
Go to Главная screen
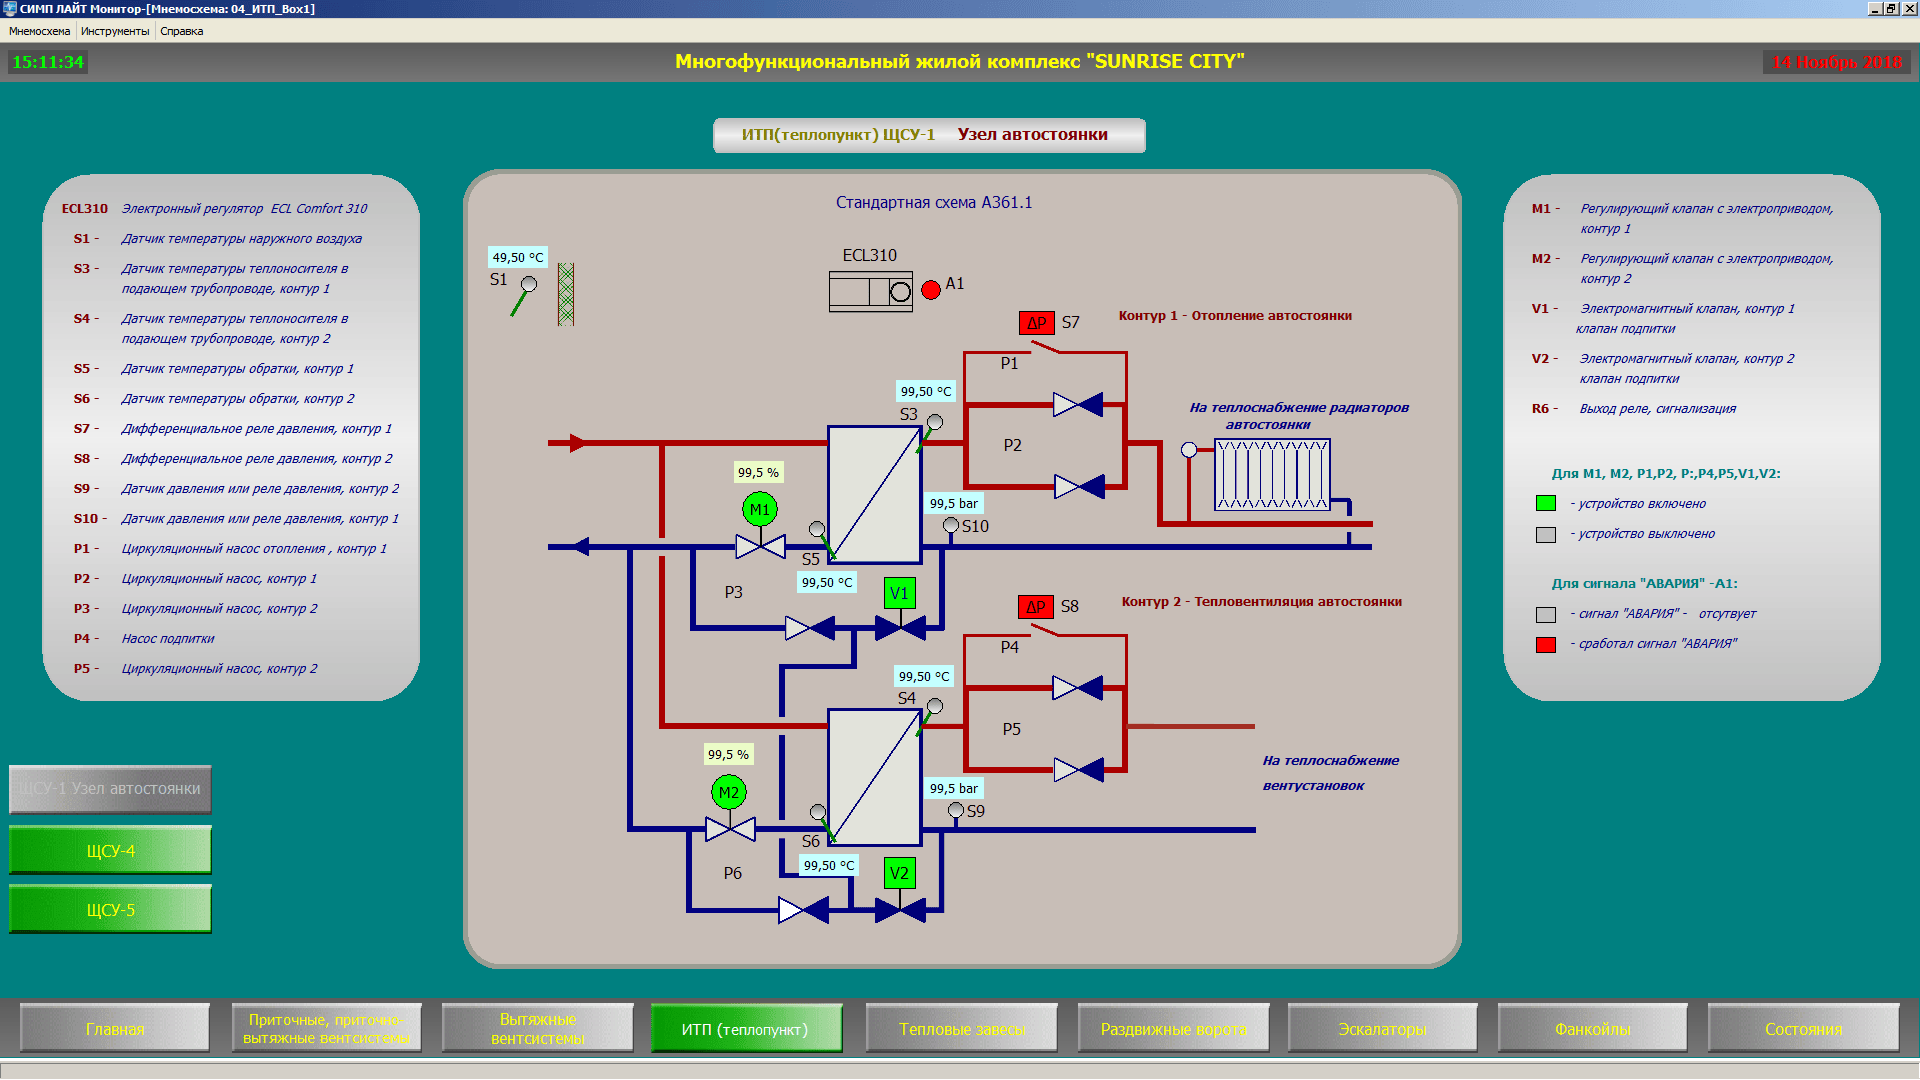click(115, 1029)
